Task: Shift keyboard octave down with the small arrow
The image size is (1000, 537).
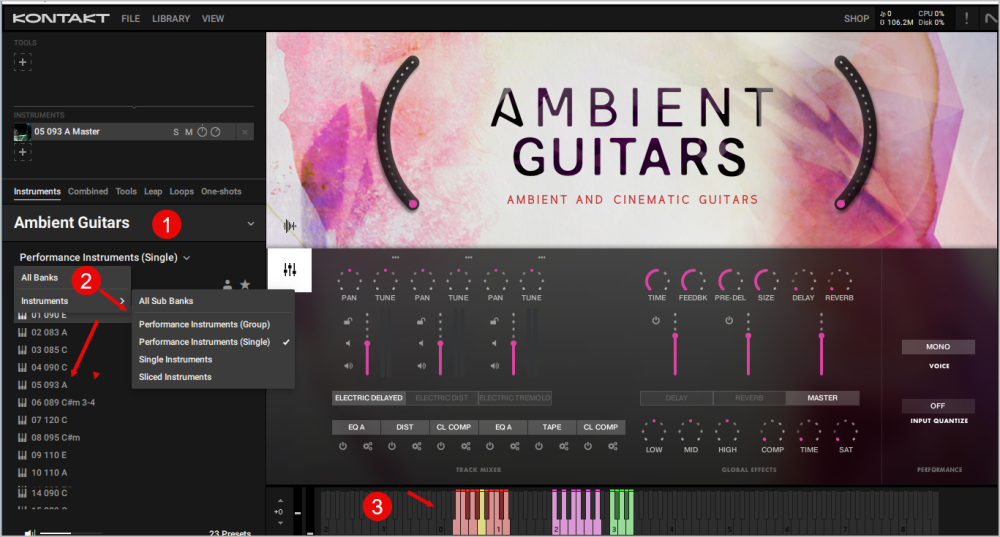Action: pyautogui.click(x=280, y=523)
